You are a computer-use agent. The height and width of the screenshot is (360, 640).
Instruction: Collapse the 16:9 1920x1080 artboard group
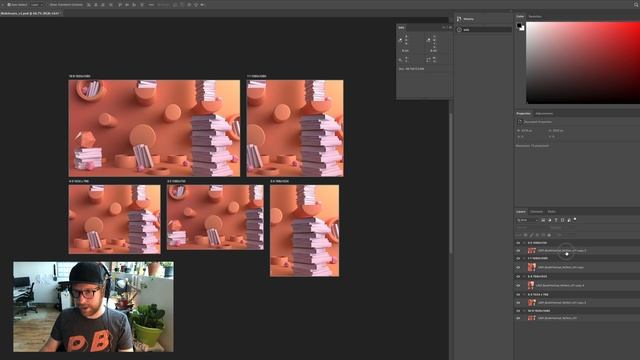click(524, 311)
